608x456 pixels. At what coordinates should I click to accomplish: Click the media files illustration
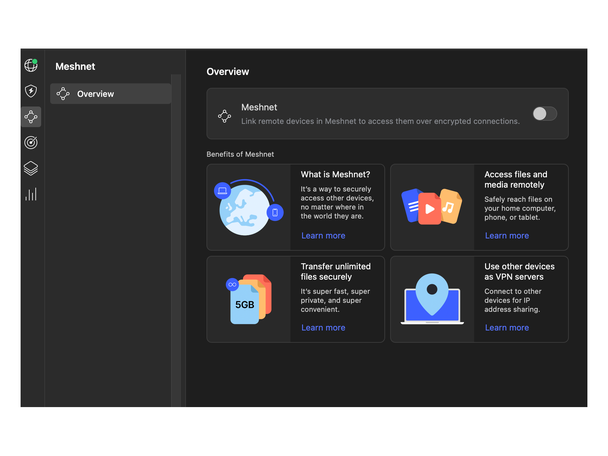432,207
